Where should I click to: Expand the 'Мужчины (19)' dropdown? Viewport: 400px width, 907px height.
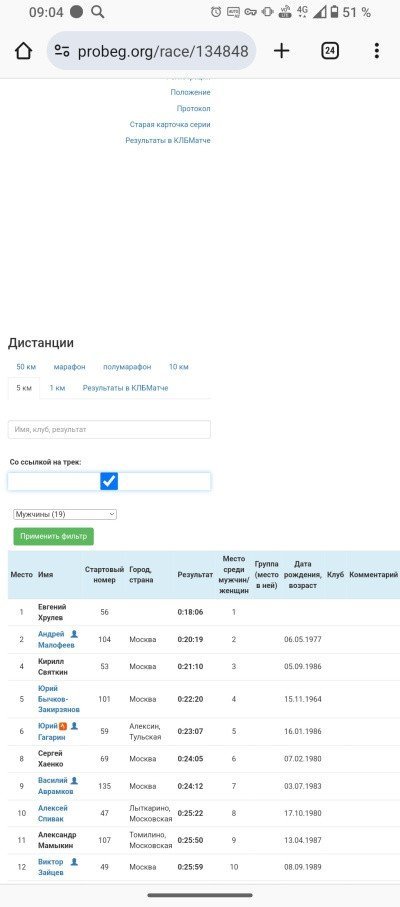click(x=65, y=514)
